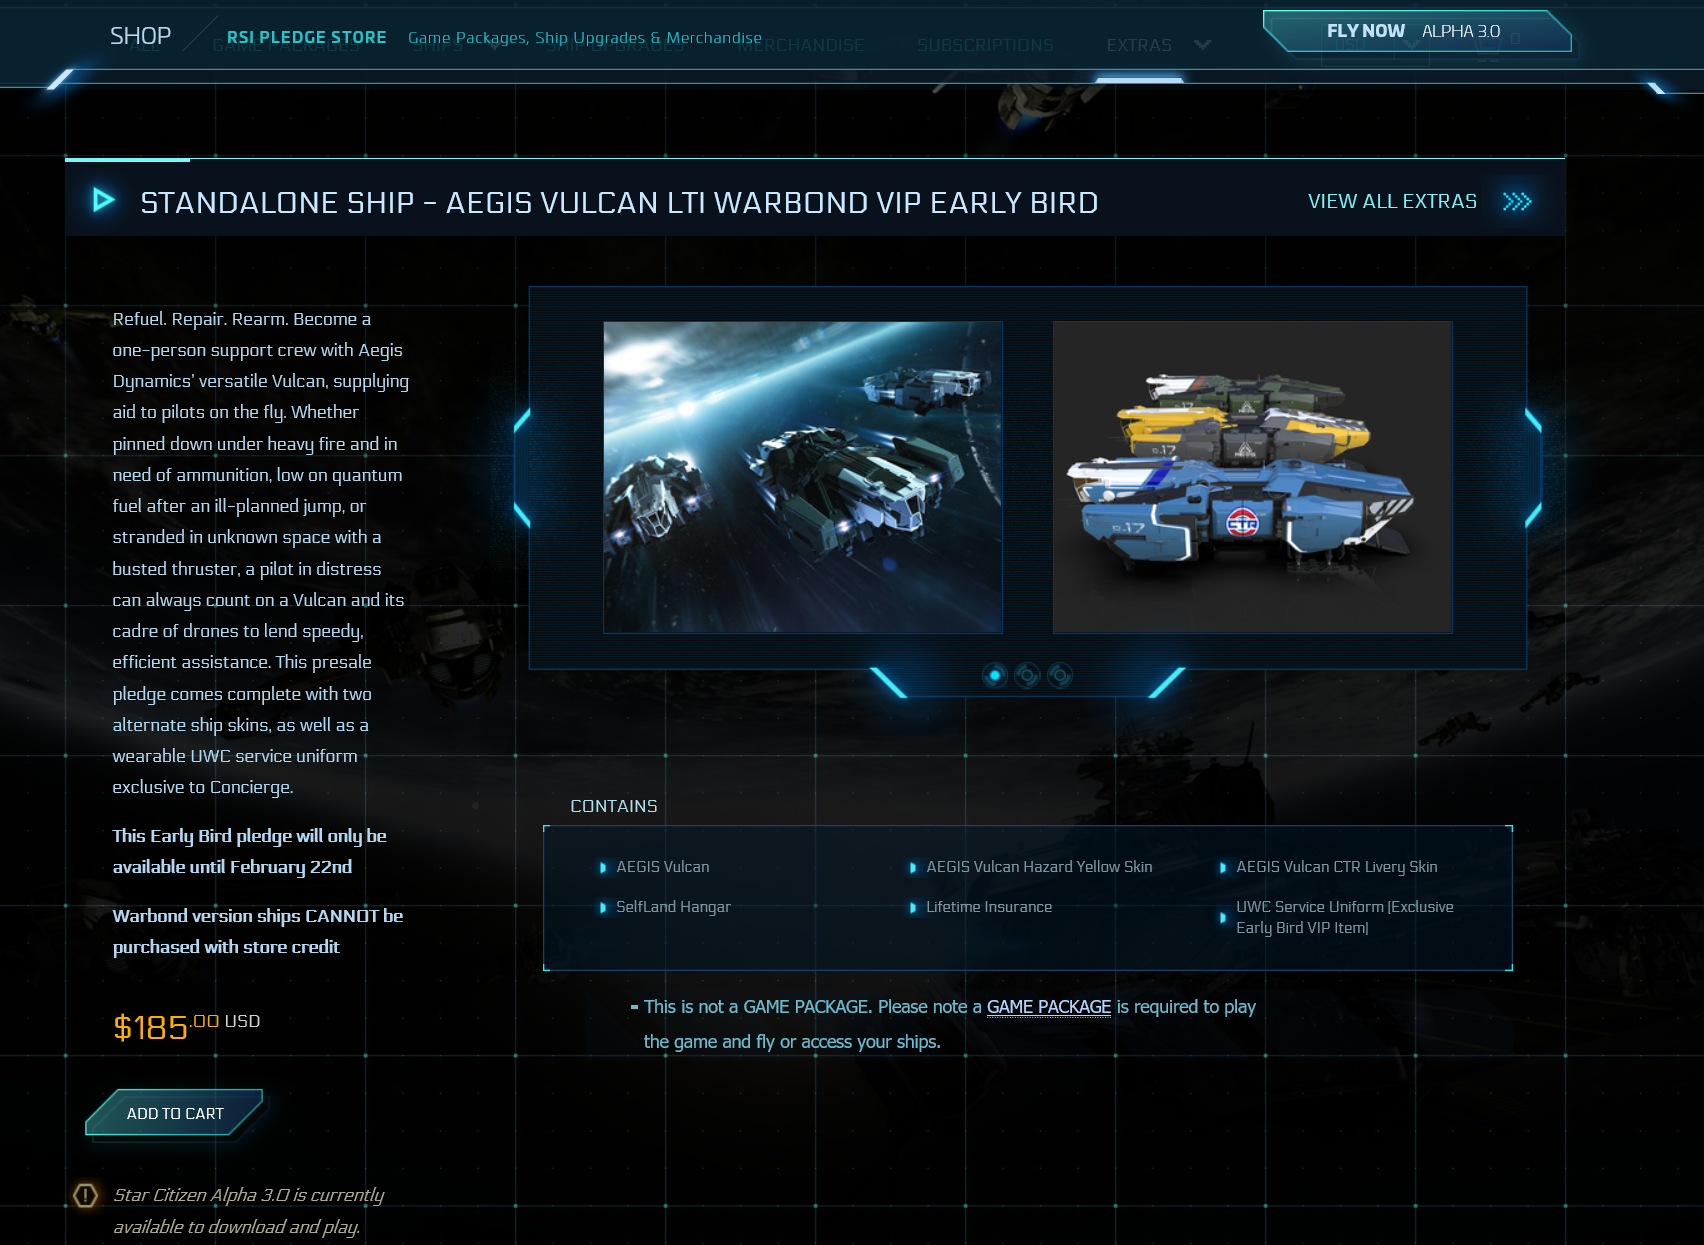Click the play triangle icon beside the title
This screenshot has width=1704, height=1245.
[x=103, y=200]
